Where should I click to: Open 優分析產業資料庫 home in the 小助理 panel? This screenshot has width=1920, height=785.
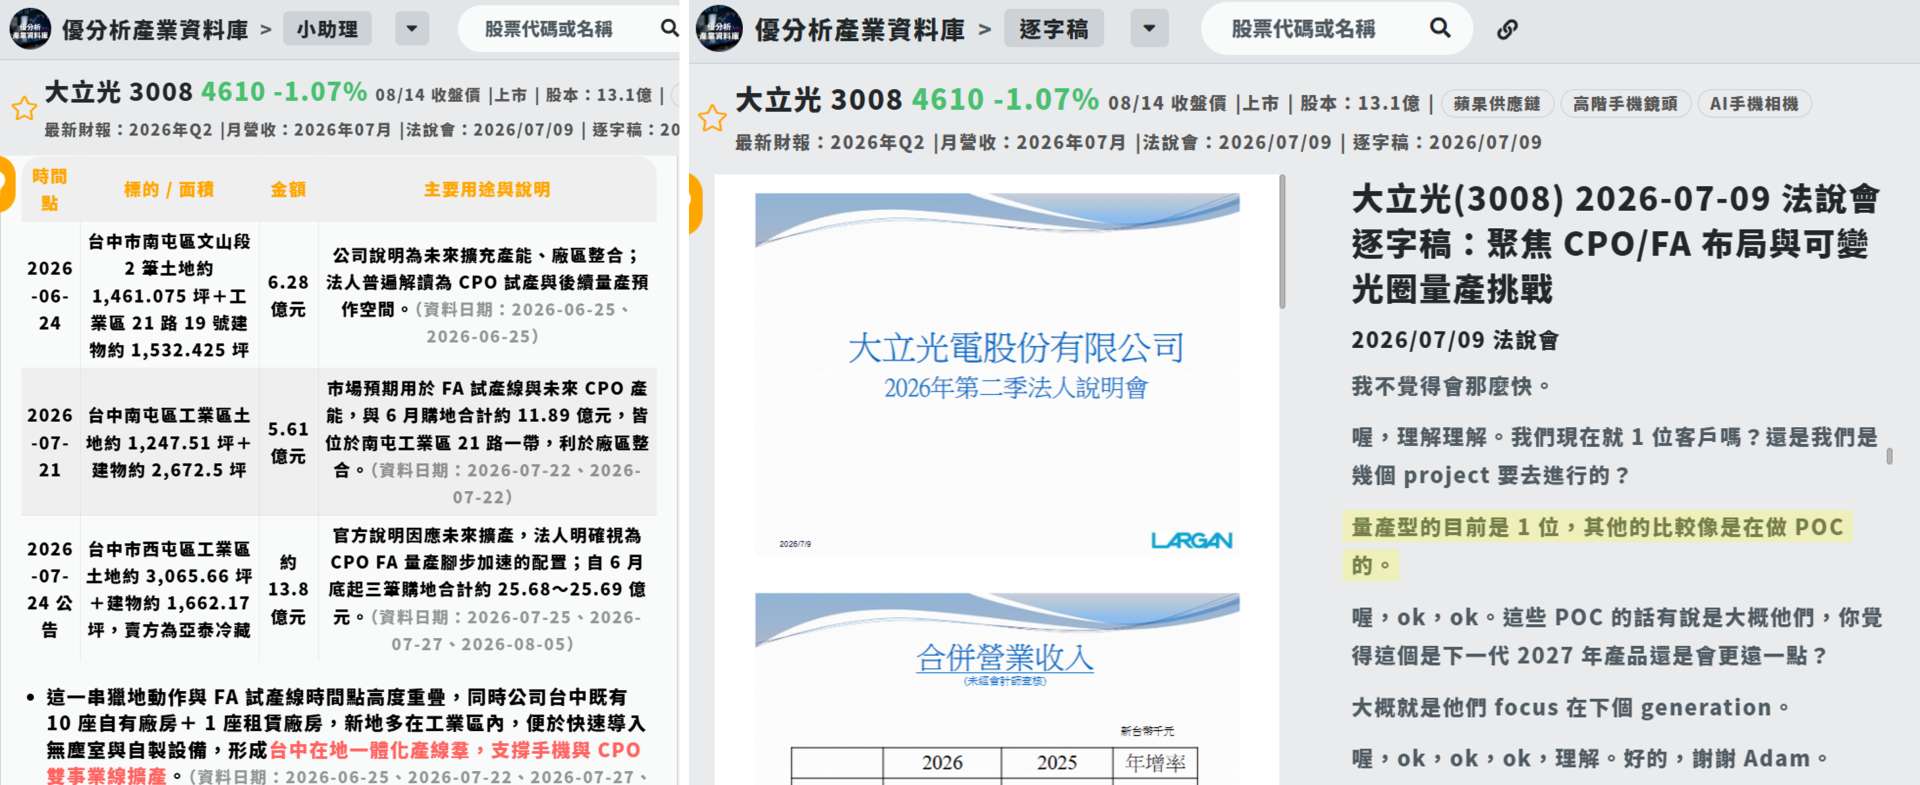tap(155, 30)
